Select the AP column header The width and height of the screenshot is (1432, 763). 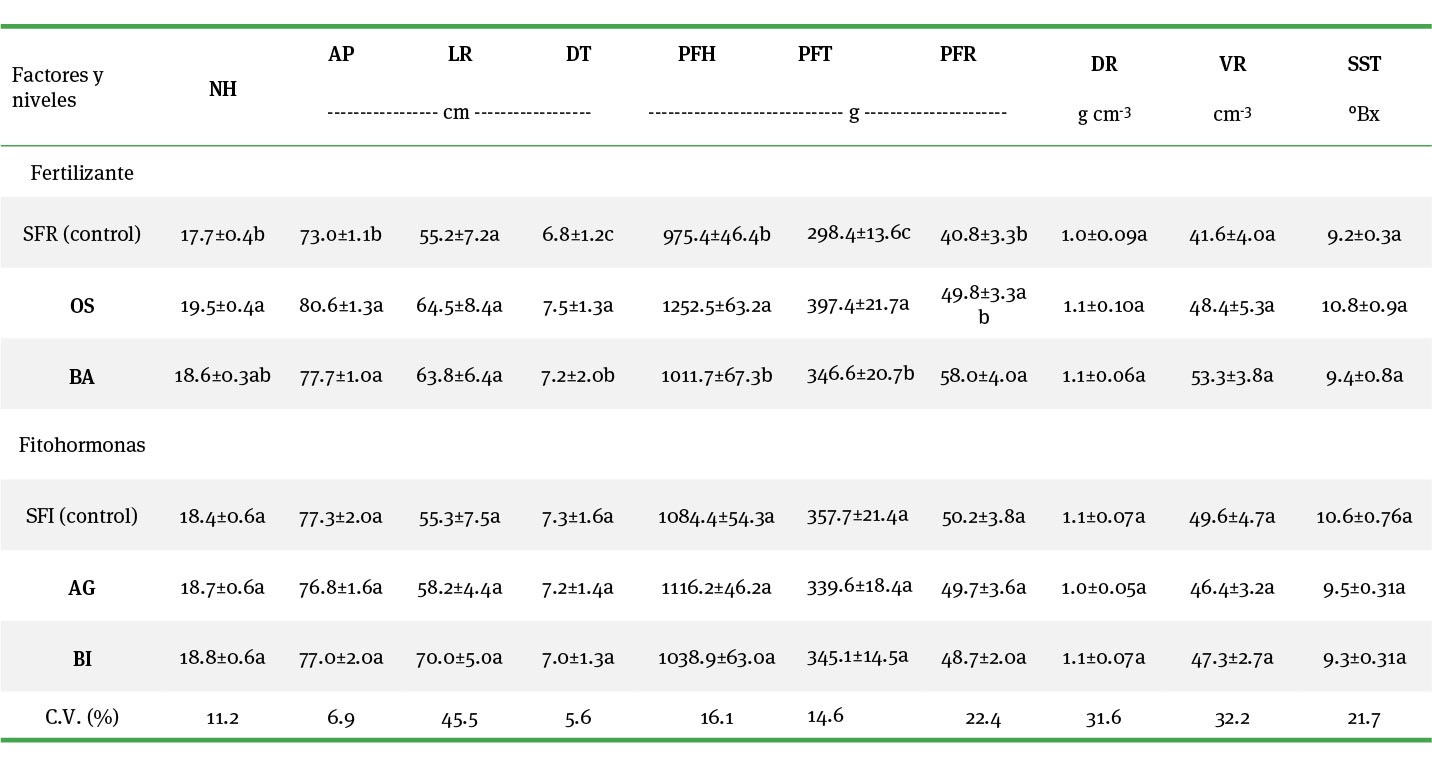pos(341,55)
